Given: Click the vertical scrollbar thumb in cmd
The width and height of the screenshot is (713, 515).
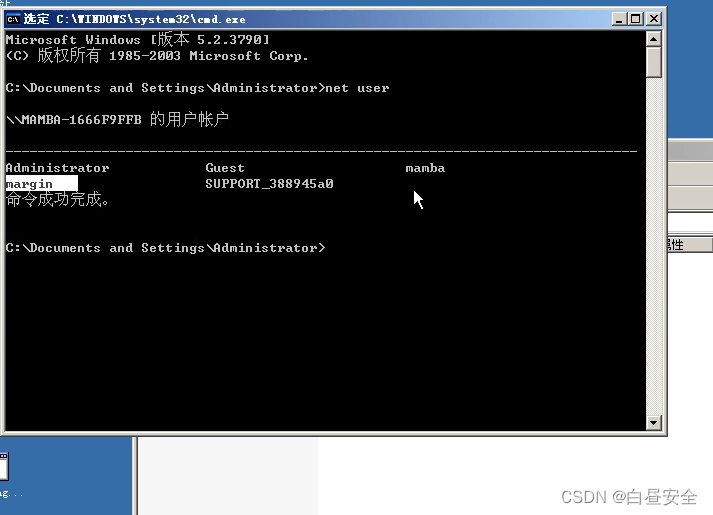Looking at the screenshot, I should coord(653,62).
